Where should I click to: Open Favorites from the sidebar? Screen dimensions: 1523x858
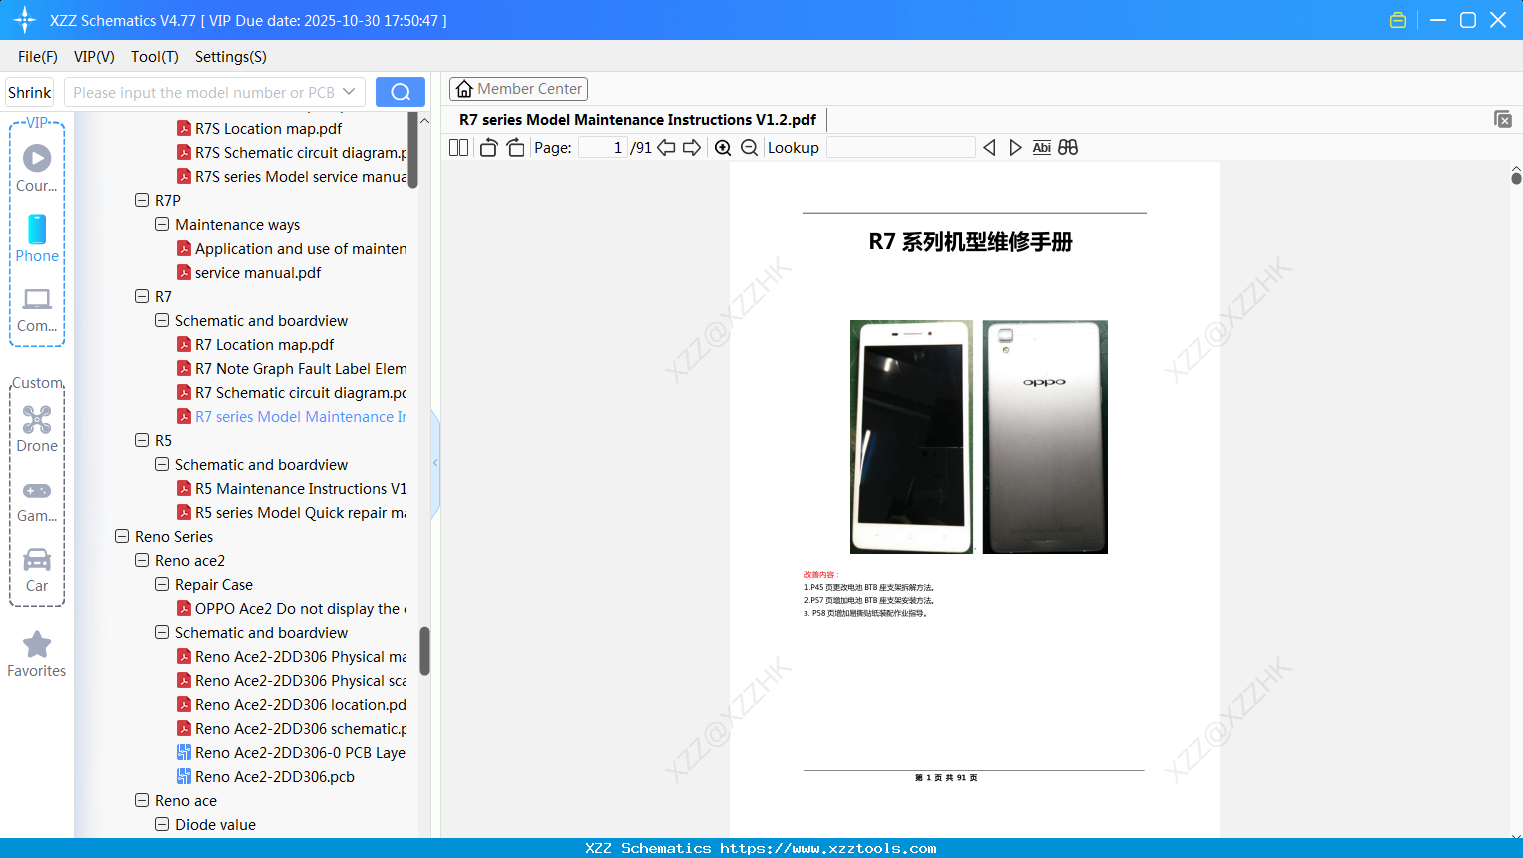click(37, 655)
